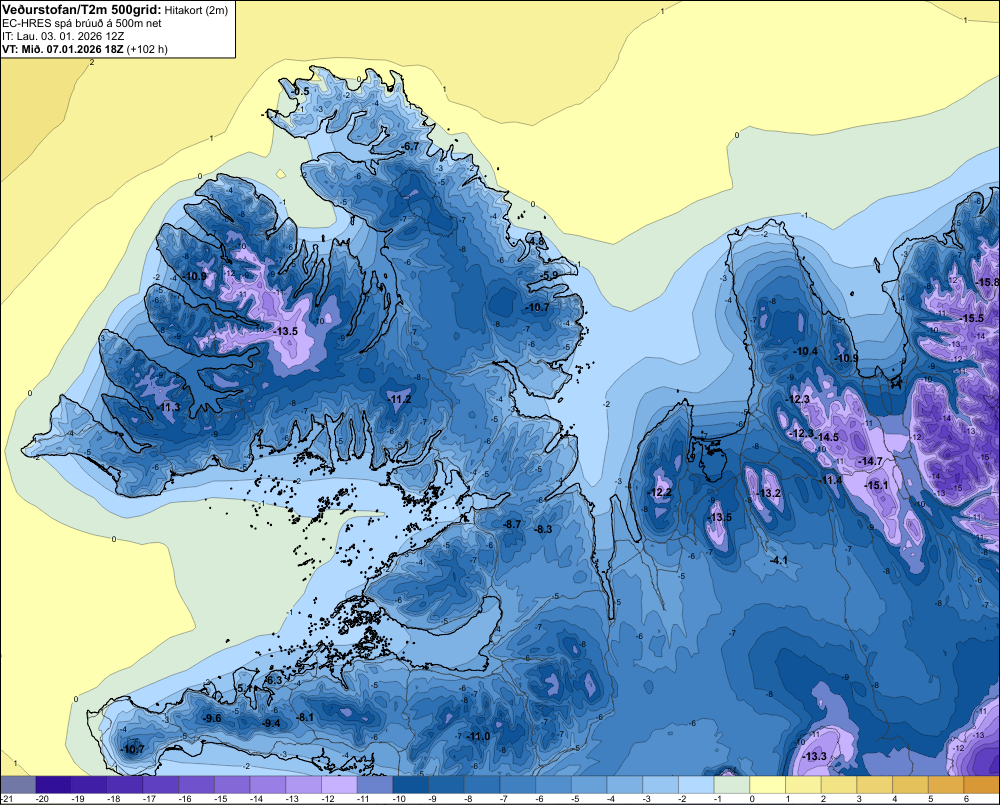
Task: Click the '-4.8' temperature value
Action: click(536, 242)
